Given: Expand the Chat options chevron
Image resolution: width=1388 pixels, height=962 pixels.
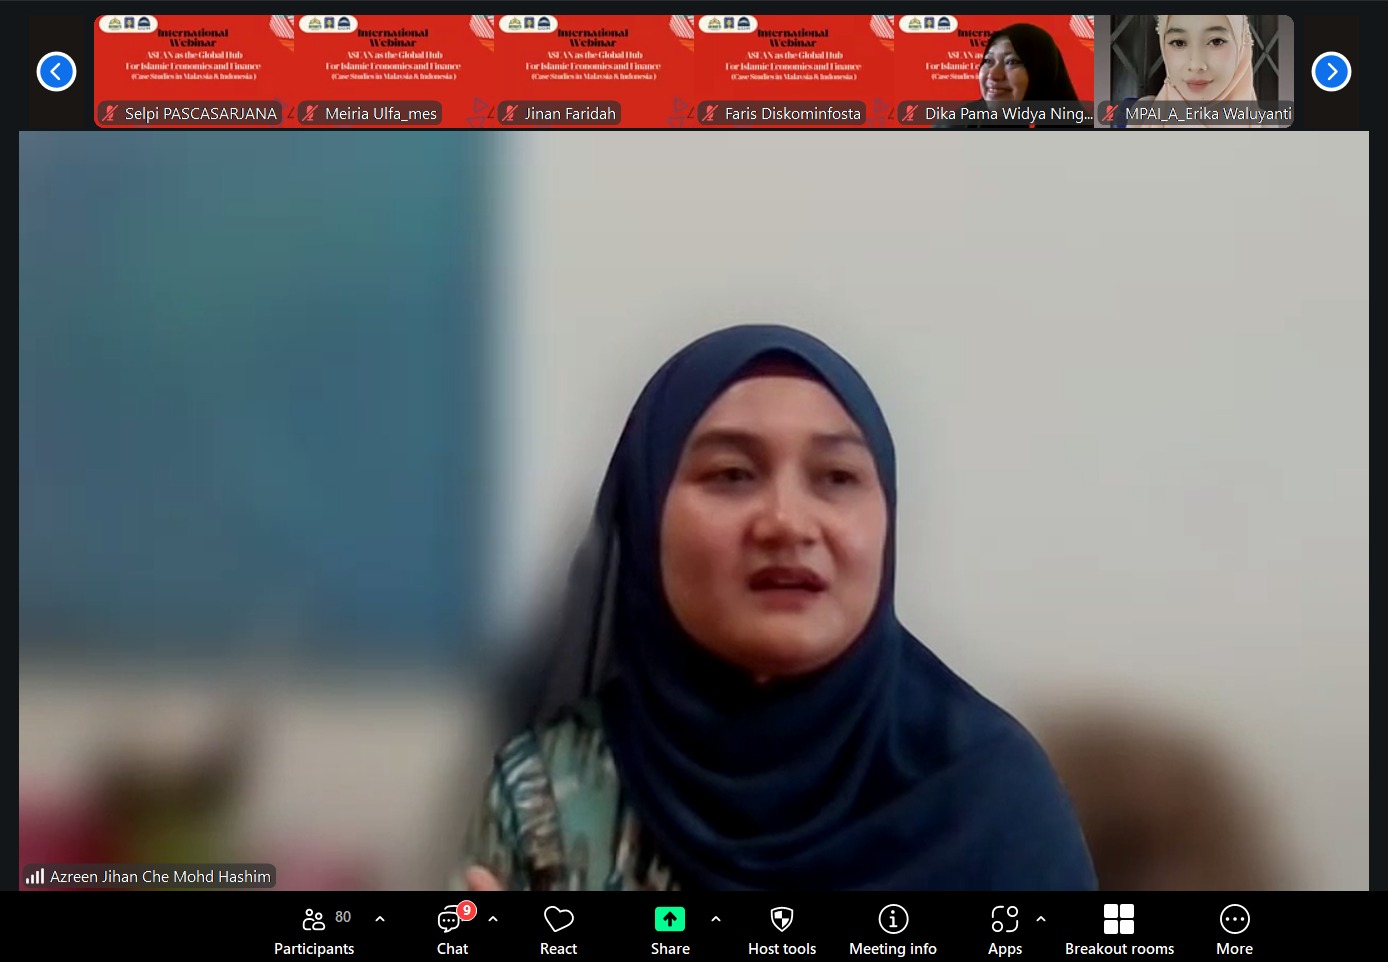Looking at the screenshot, I should (493, 918).
